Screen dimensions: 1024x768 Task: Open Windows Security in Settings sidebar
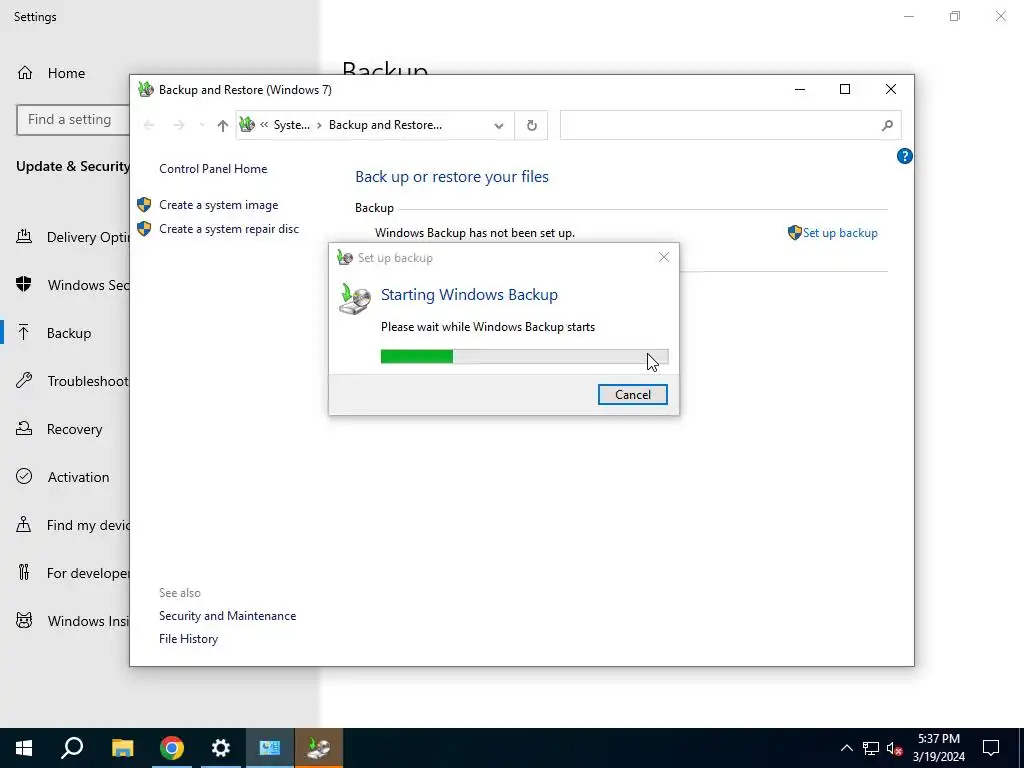tap(72, 285)
